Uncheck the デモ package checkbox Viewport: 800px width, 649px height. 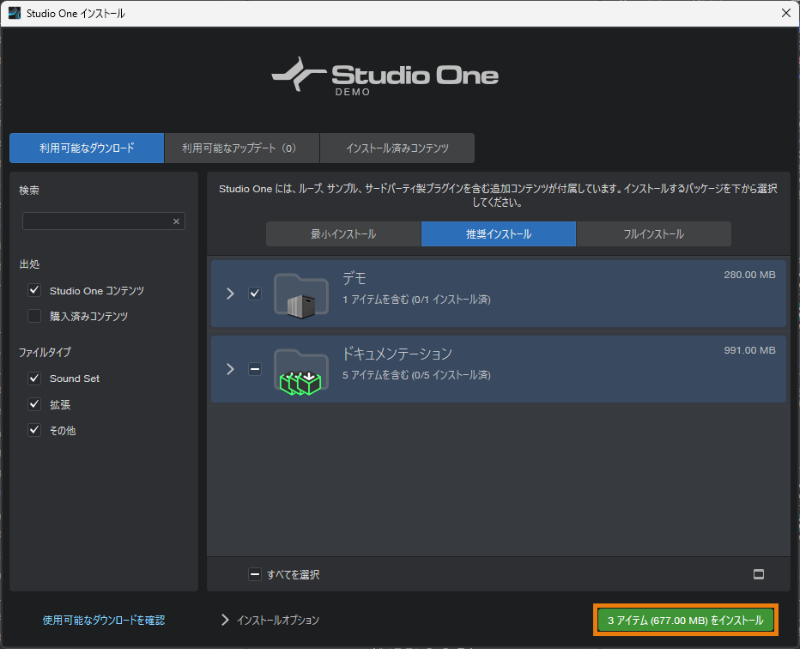(255, 293)
